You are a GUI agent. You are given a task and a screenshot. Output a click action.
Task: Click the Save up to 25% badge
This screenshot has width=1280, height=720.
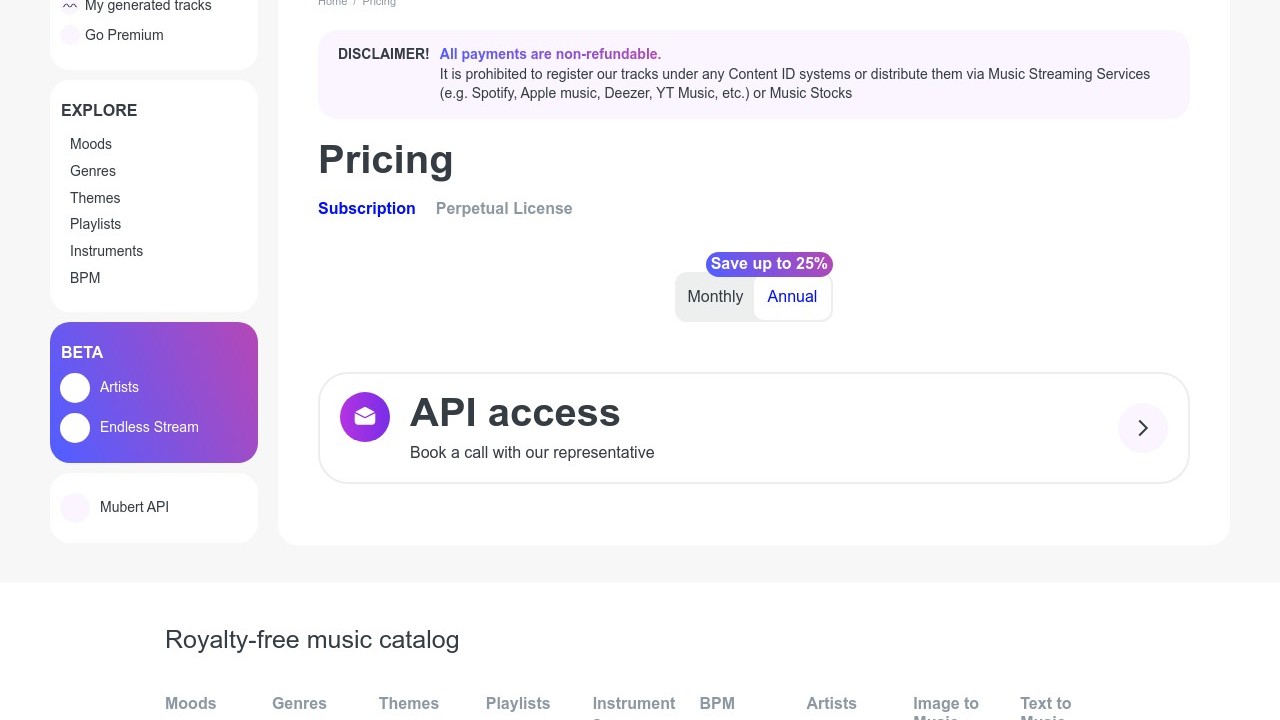[x=769, y=264]
